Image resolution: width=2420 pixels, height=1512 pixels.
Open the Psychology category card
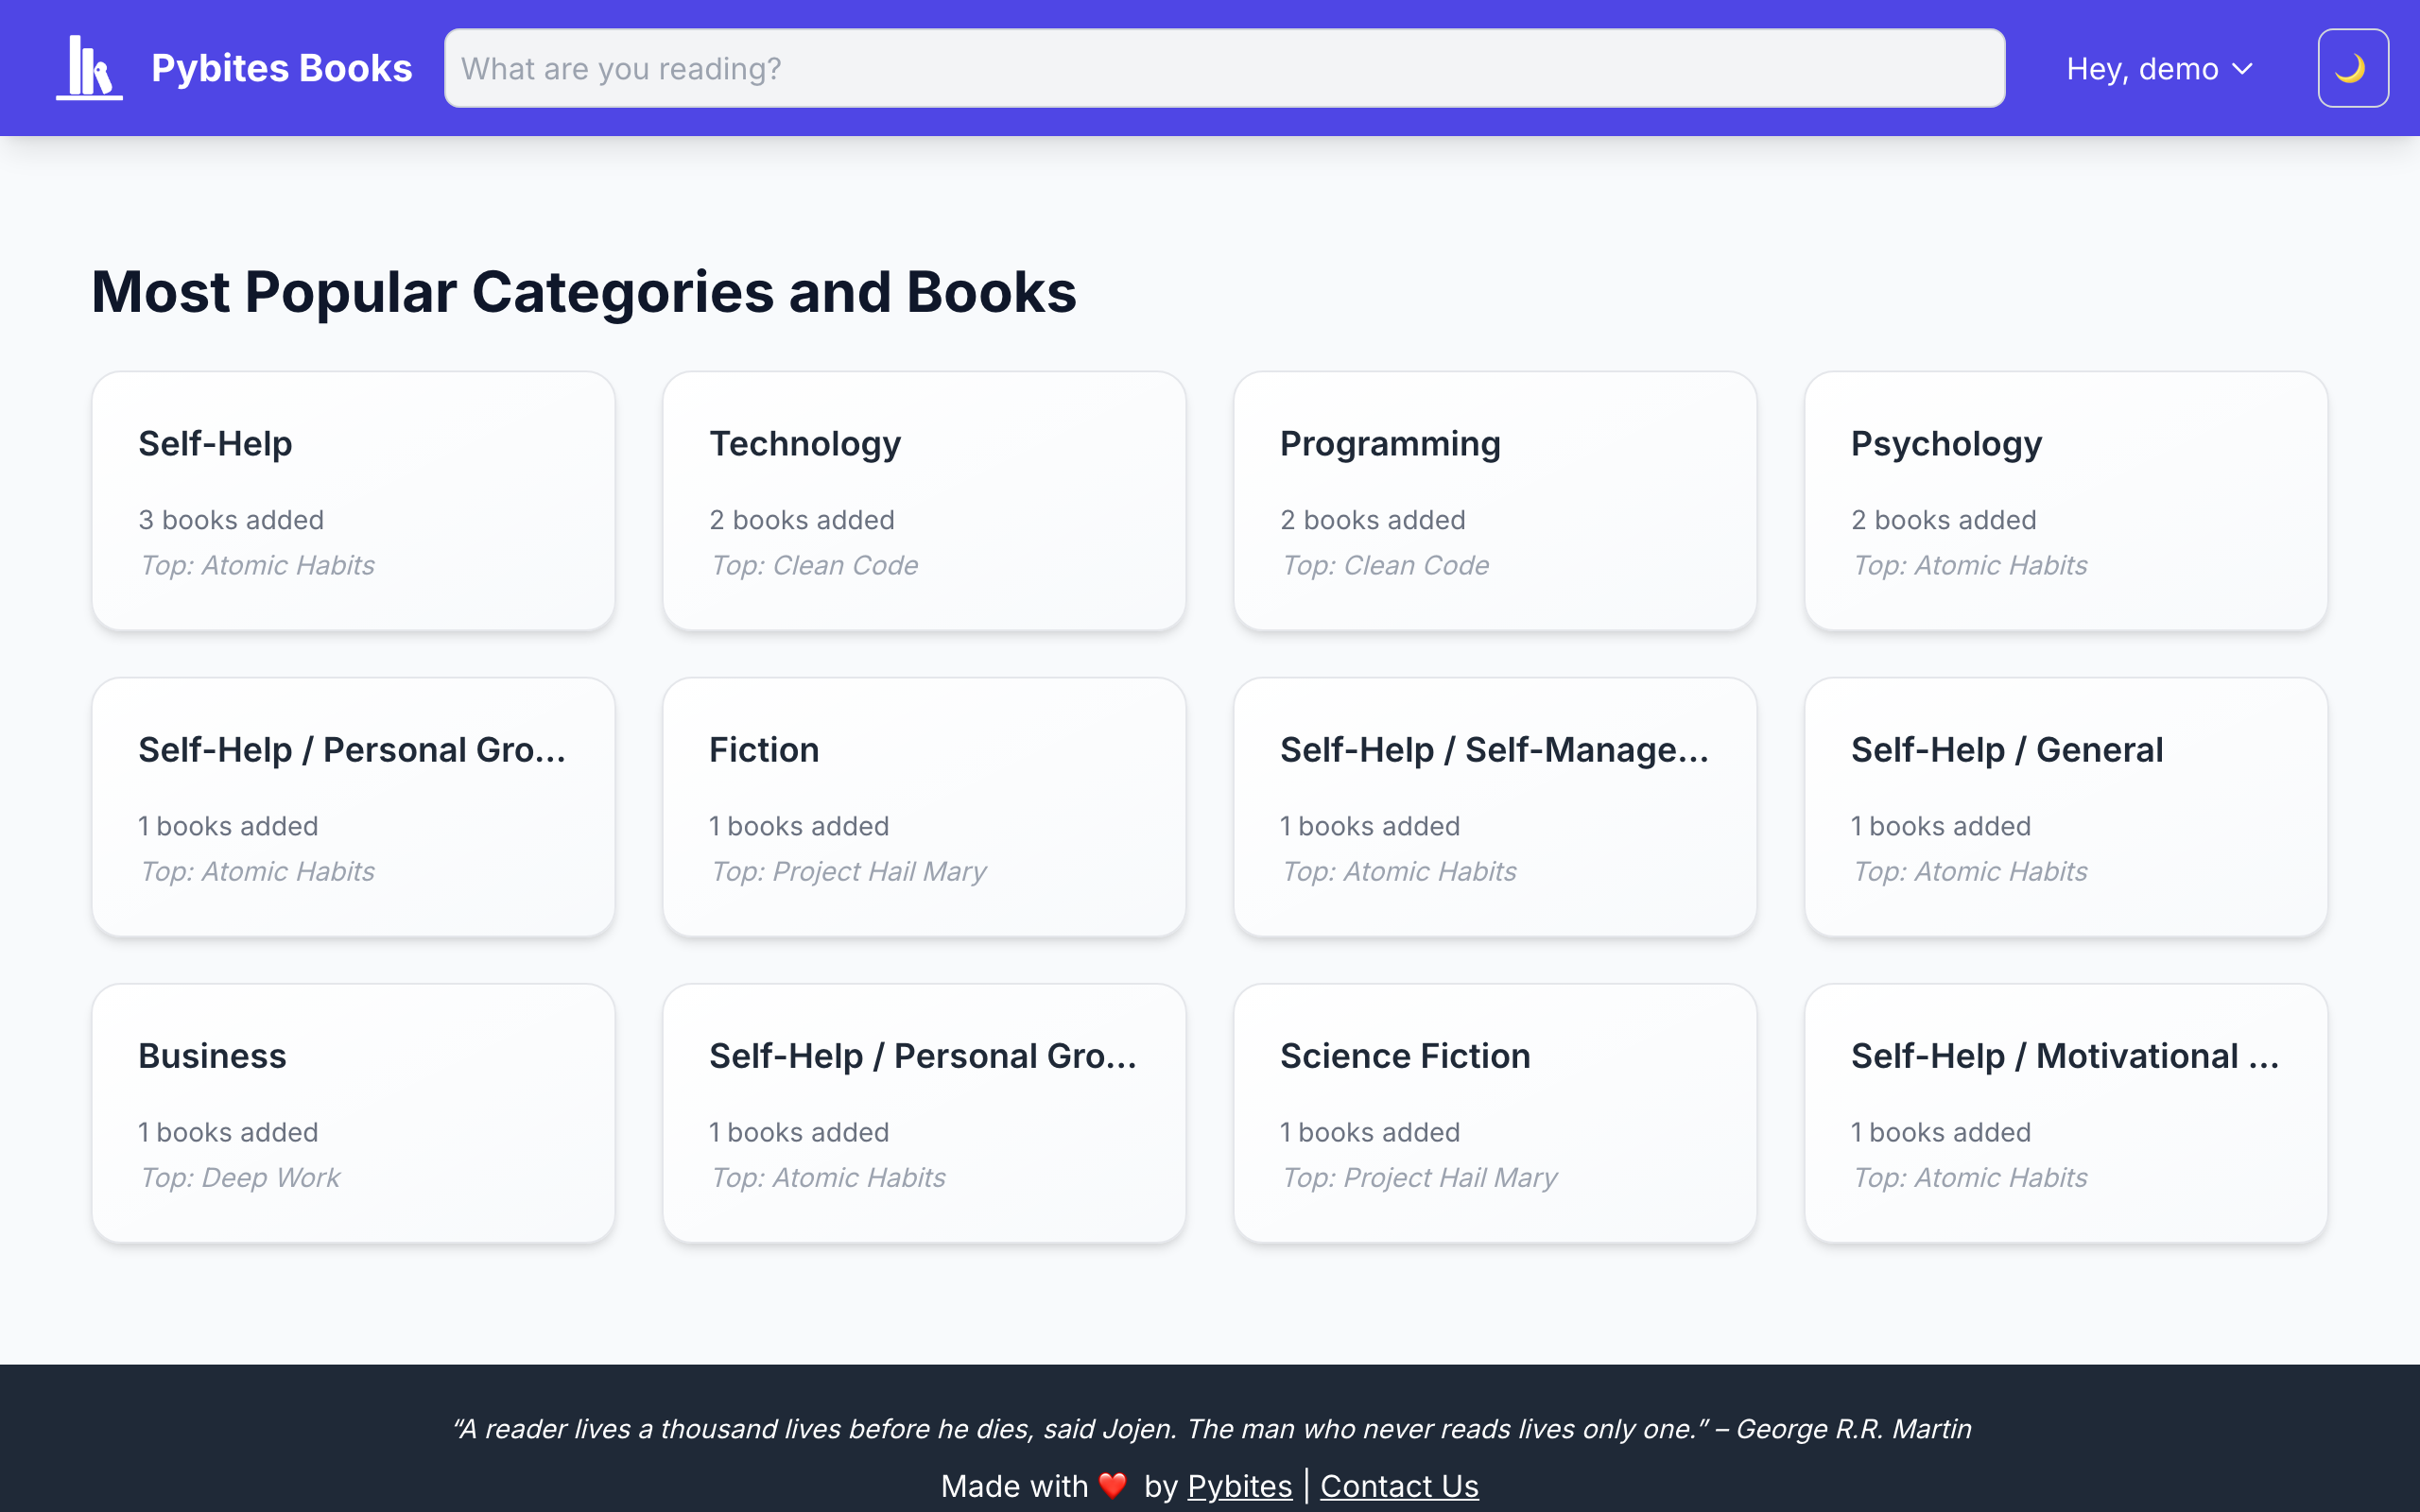[x=2066, y=500]
